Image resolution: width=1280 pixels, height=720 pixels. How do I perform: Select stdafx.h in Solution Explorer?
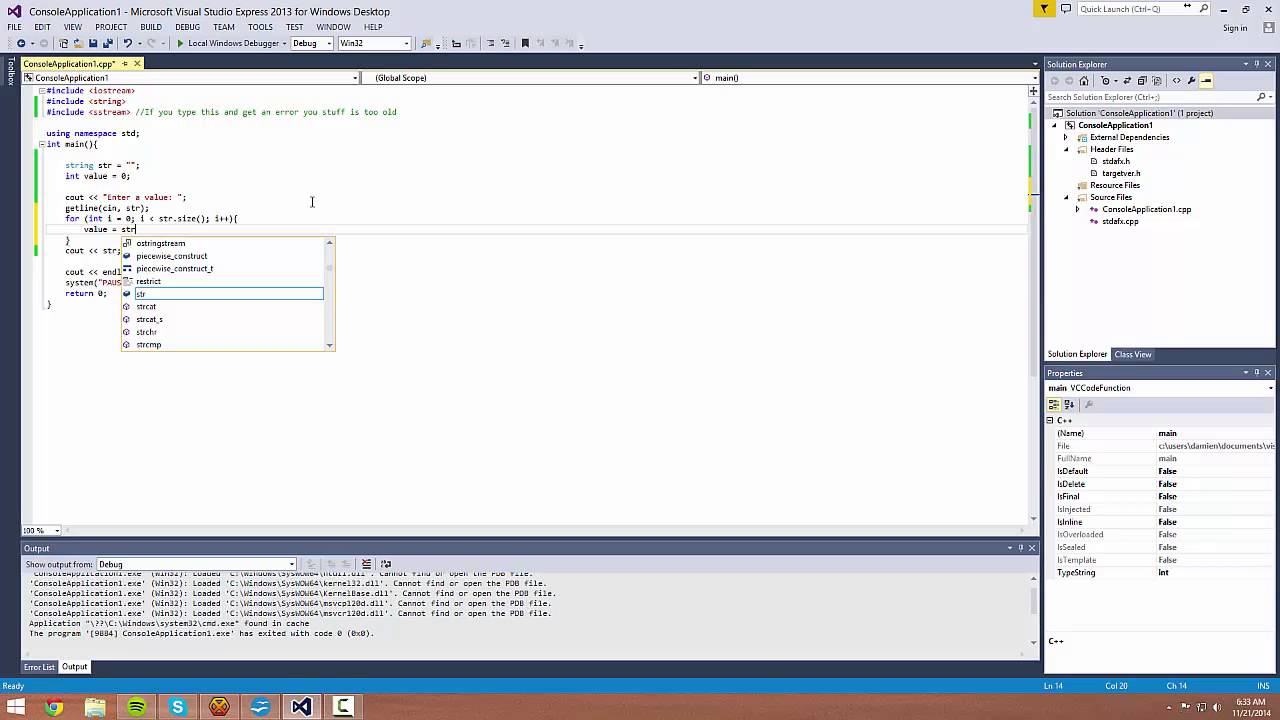coord(1116,161)
